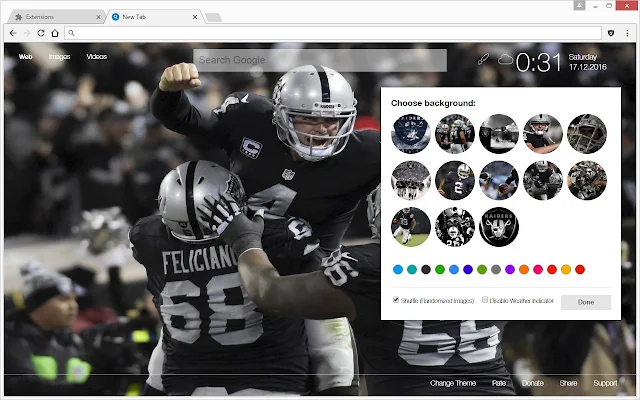Close the Extensions tab

[98, 17]
